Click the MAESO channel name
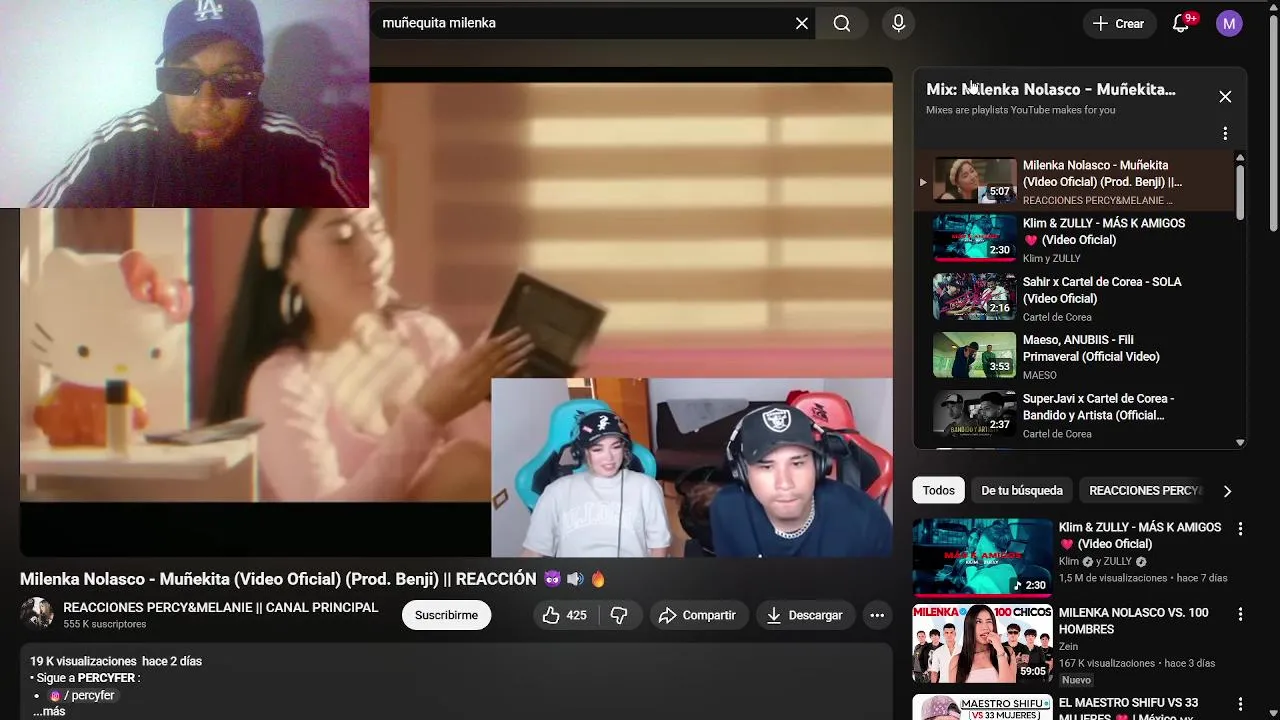 coord(1040,375)
